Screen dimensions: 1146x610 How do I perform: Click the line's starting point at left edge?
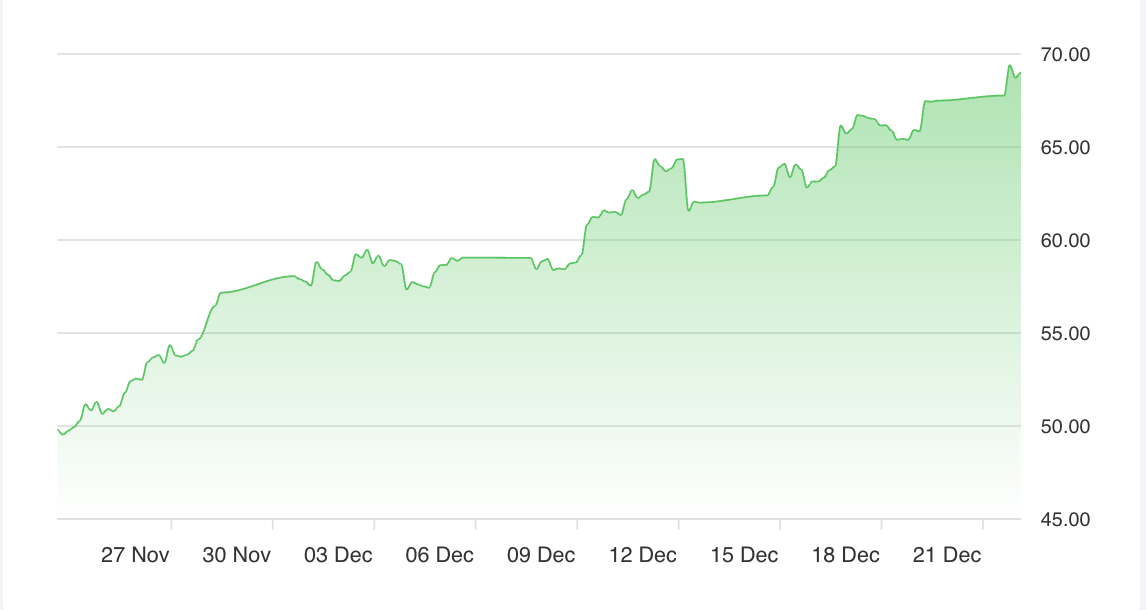click(59, 429)
